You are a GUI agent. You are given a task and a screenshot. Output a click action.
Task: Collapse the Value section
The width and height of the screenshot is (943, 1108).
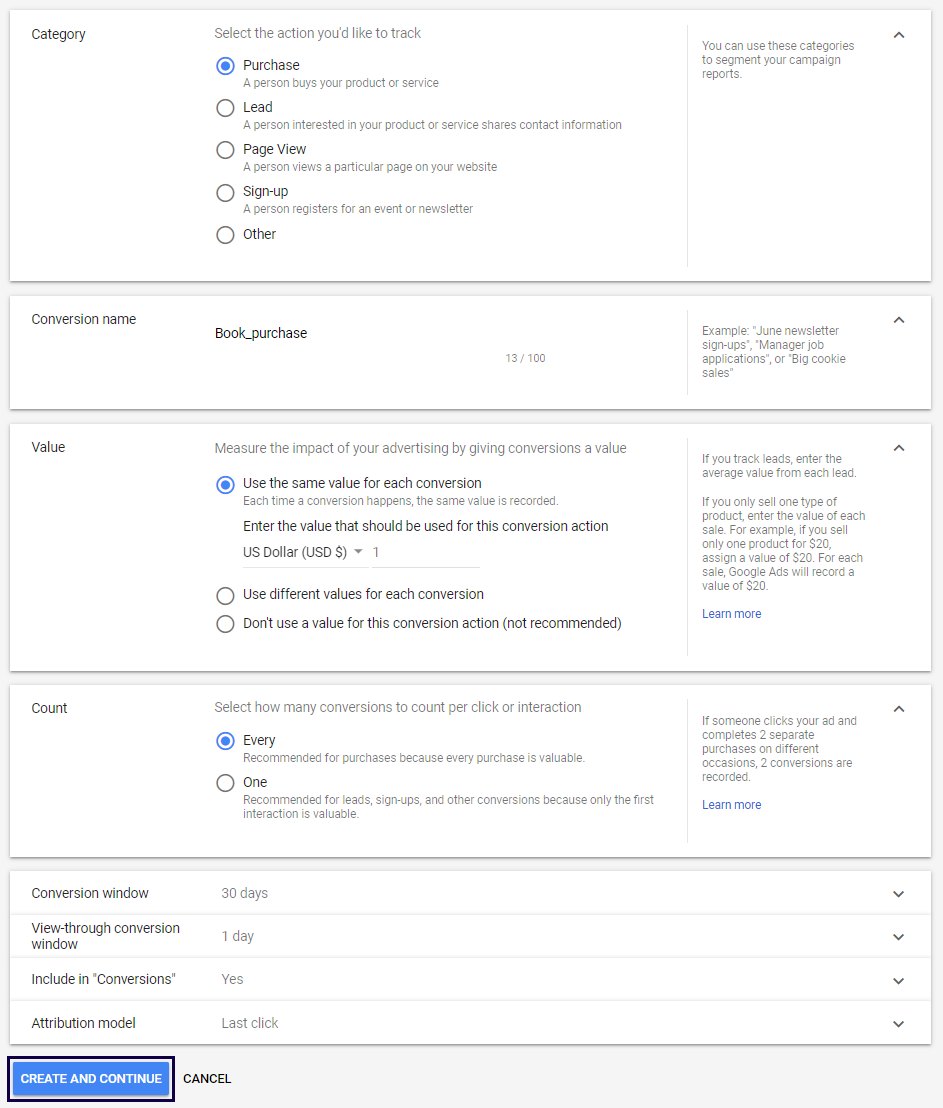[x=898, y=447]
